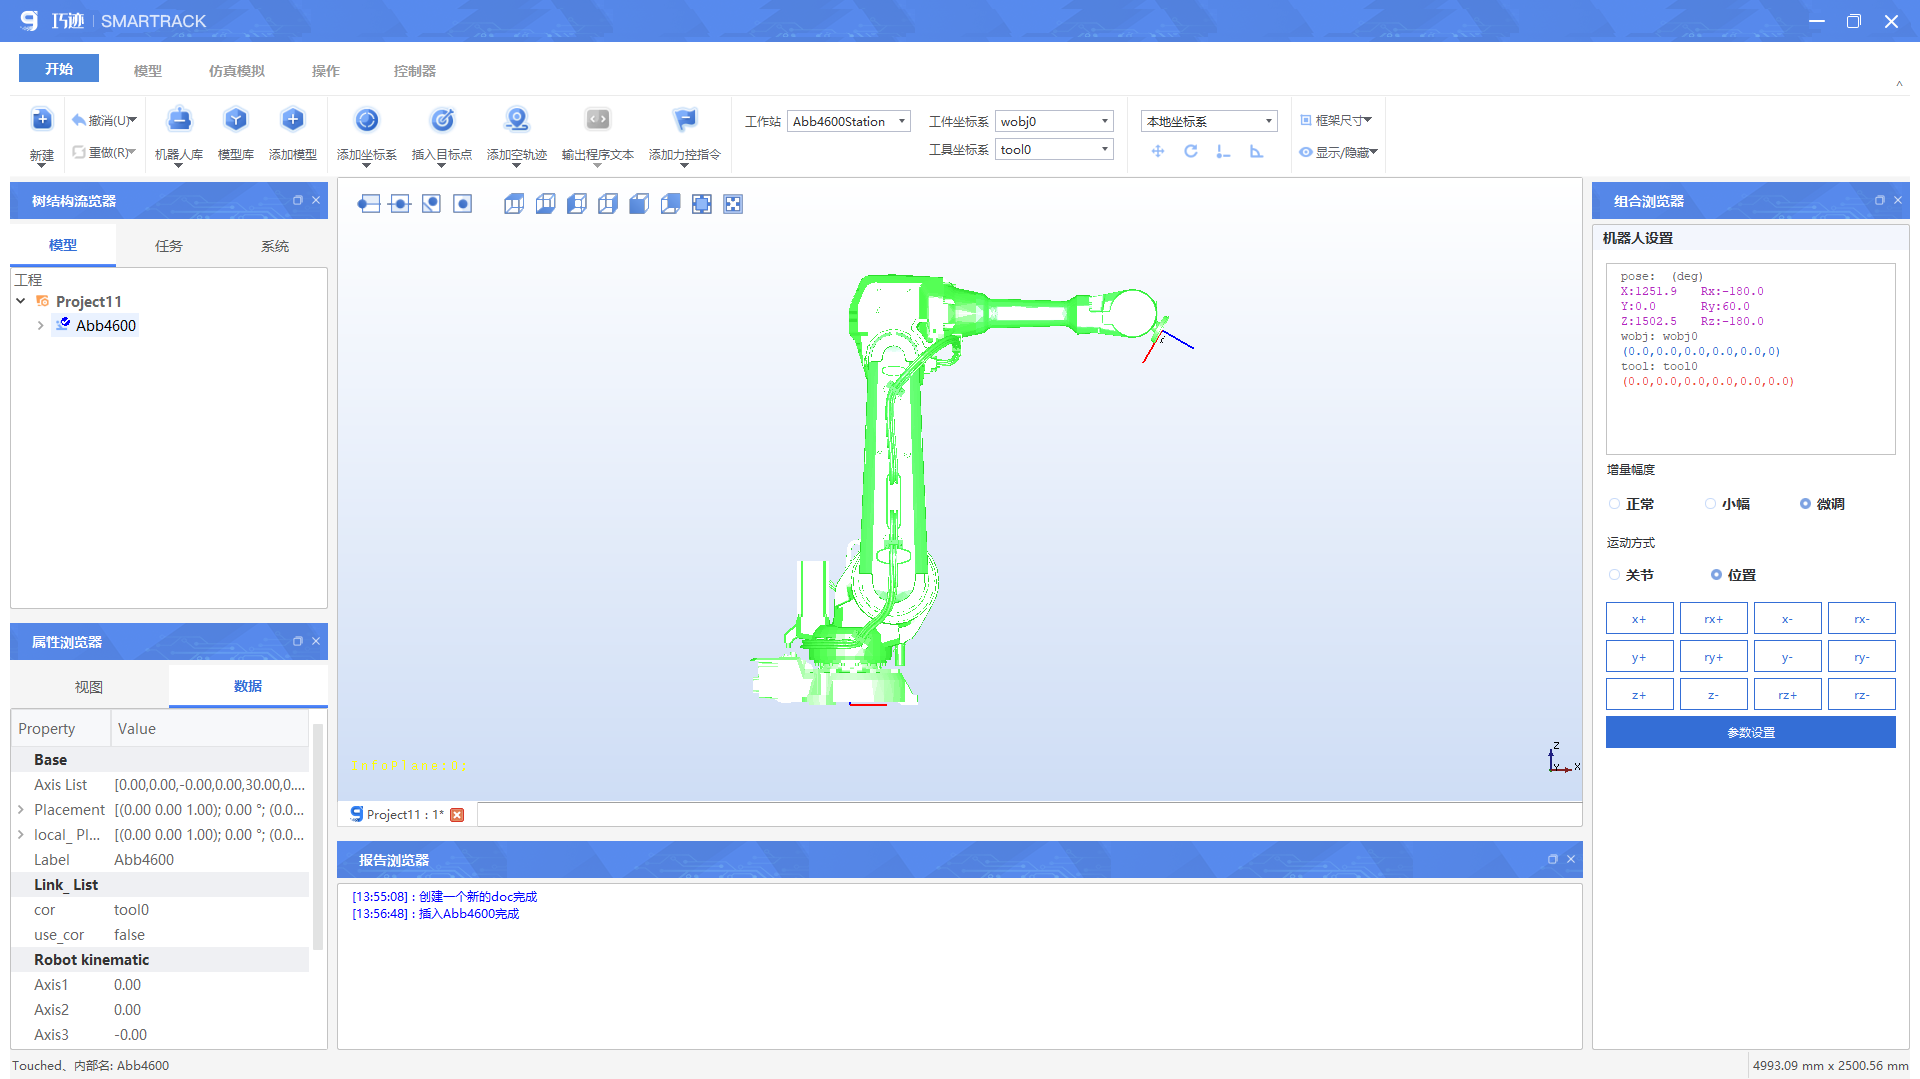Click the center-point snap icon

462,204
